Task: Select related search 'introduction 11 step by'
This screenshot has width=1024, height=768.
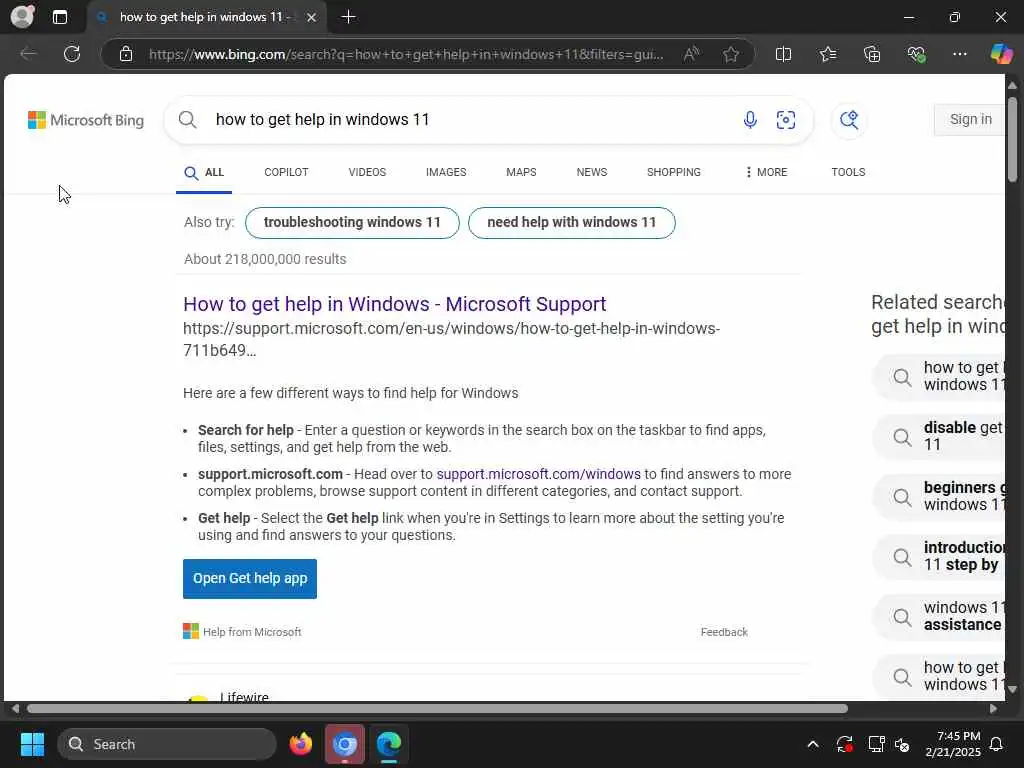Action: (x=939, y=556)
